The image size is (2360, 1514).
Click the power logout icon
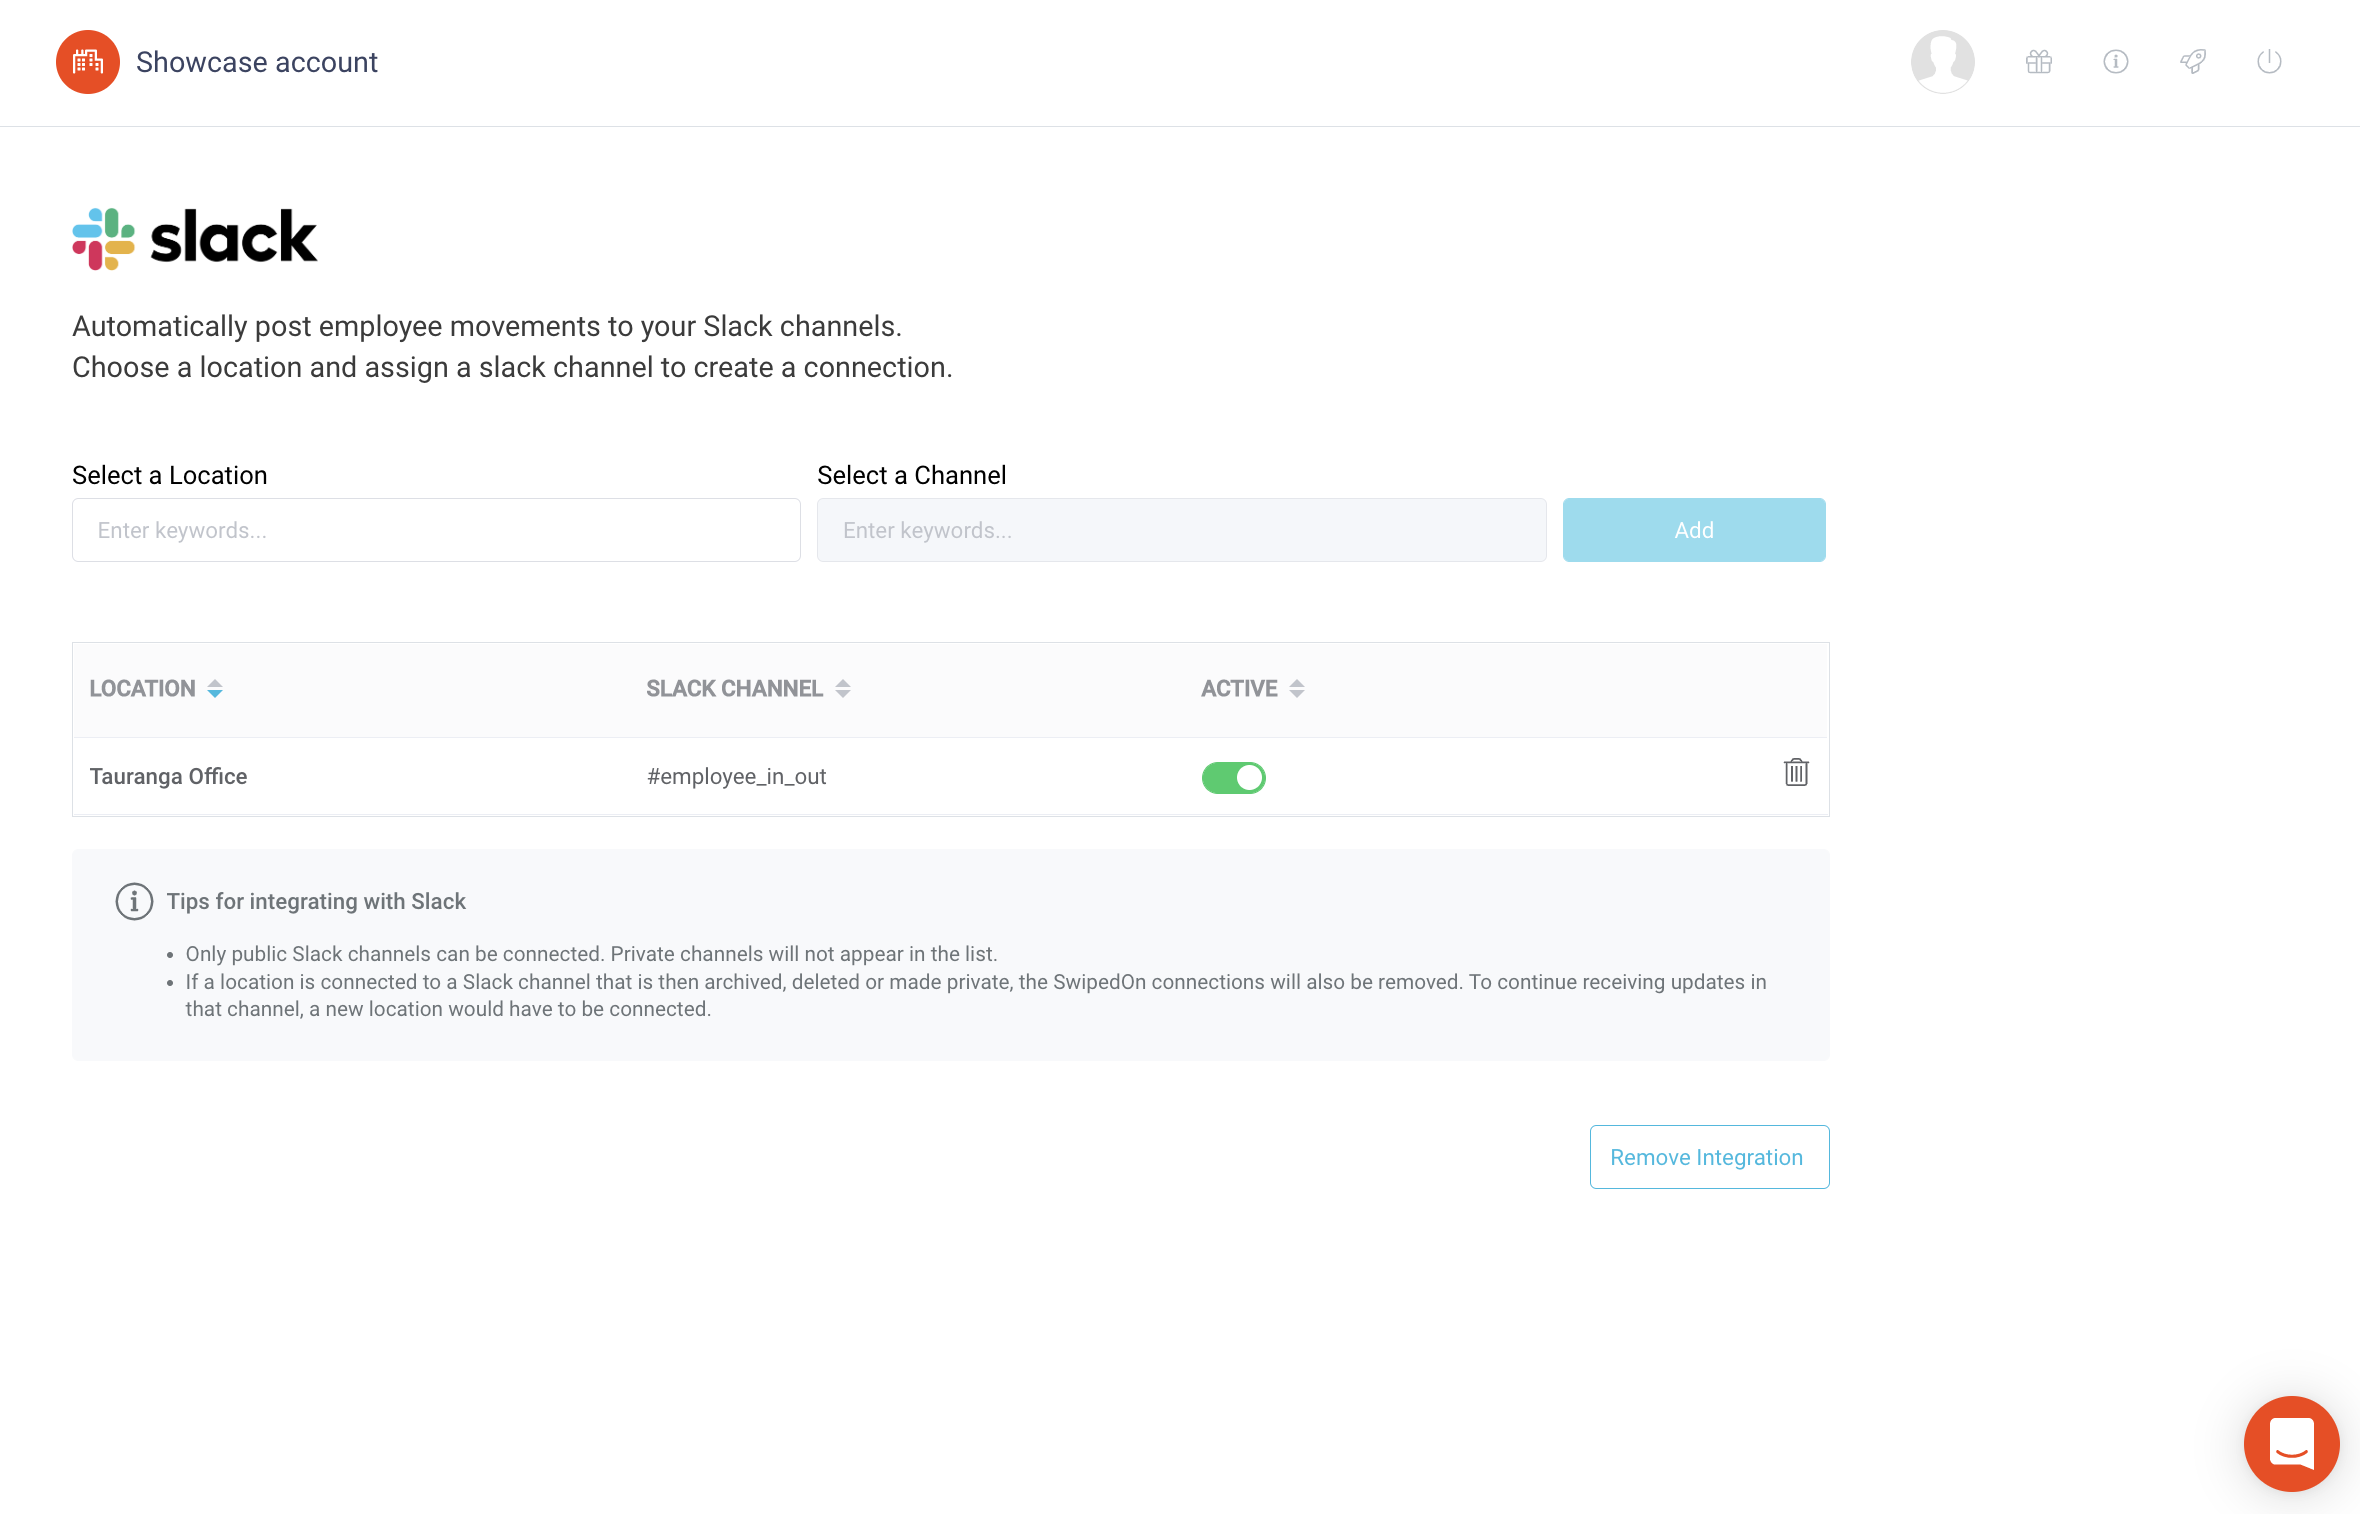click(x=2270, y=62)
